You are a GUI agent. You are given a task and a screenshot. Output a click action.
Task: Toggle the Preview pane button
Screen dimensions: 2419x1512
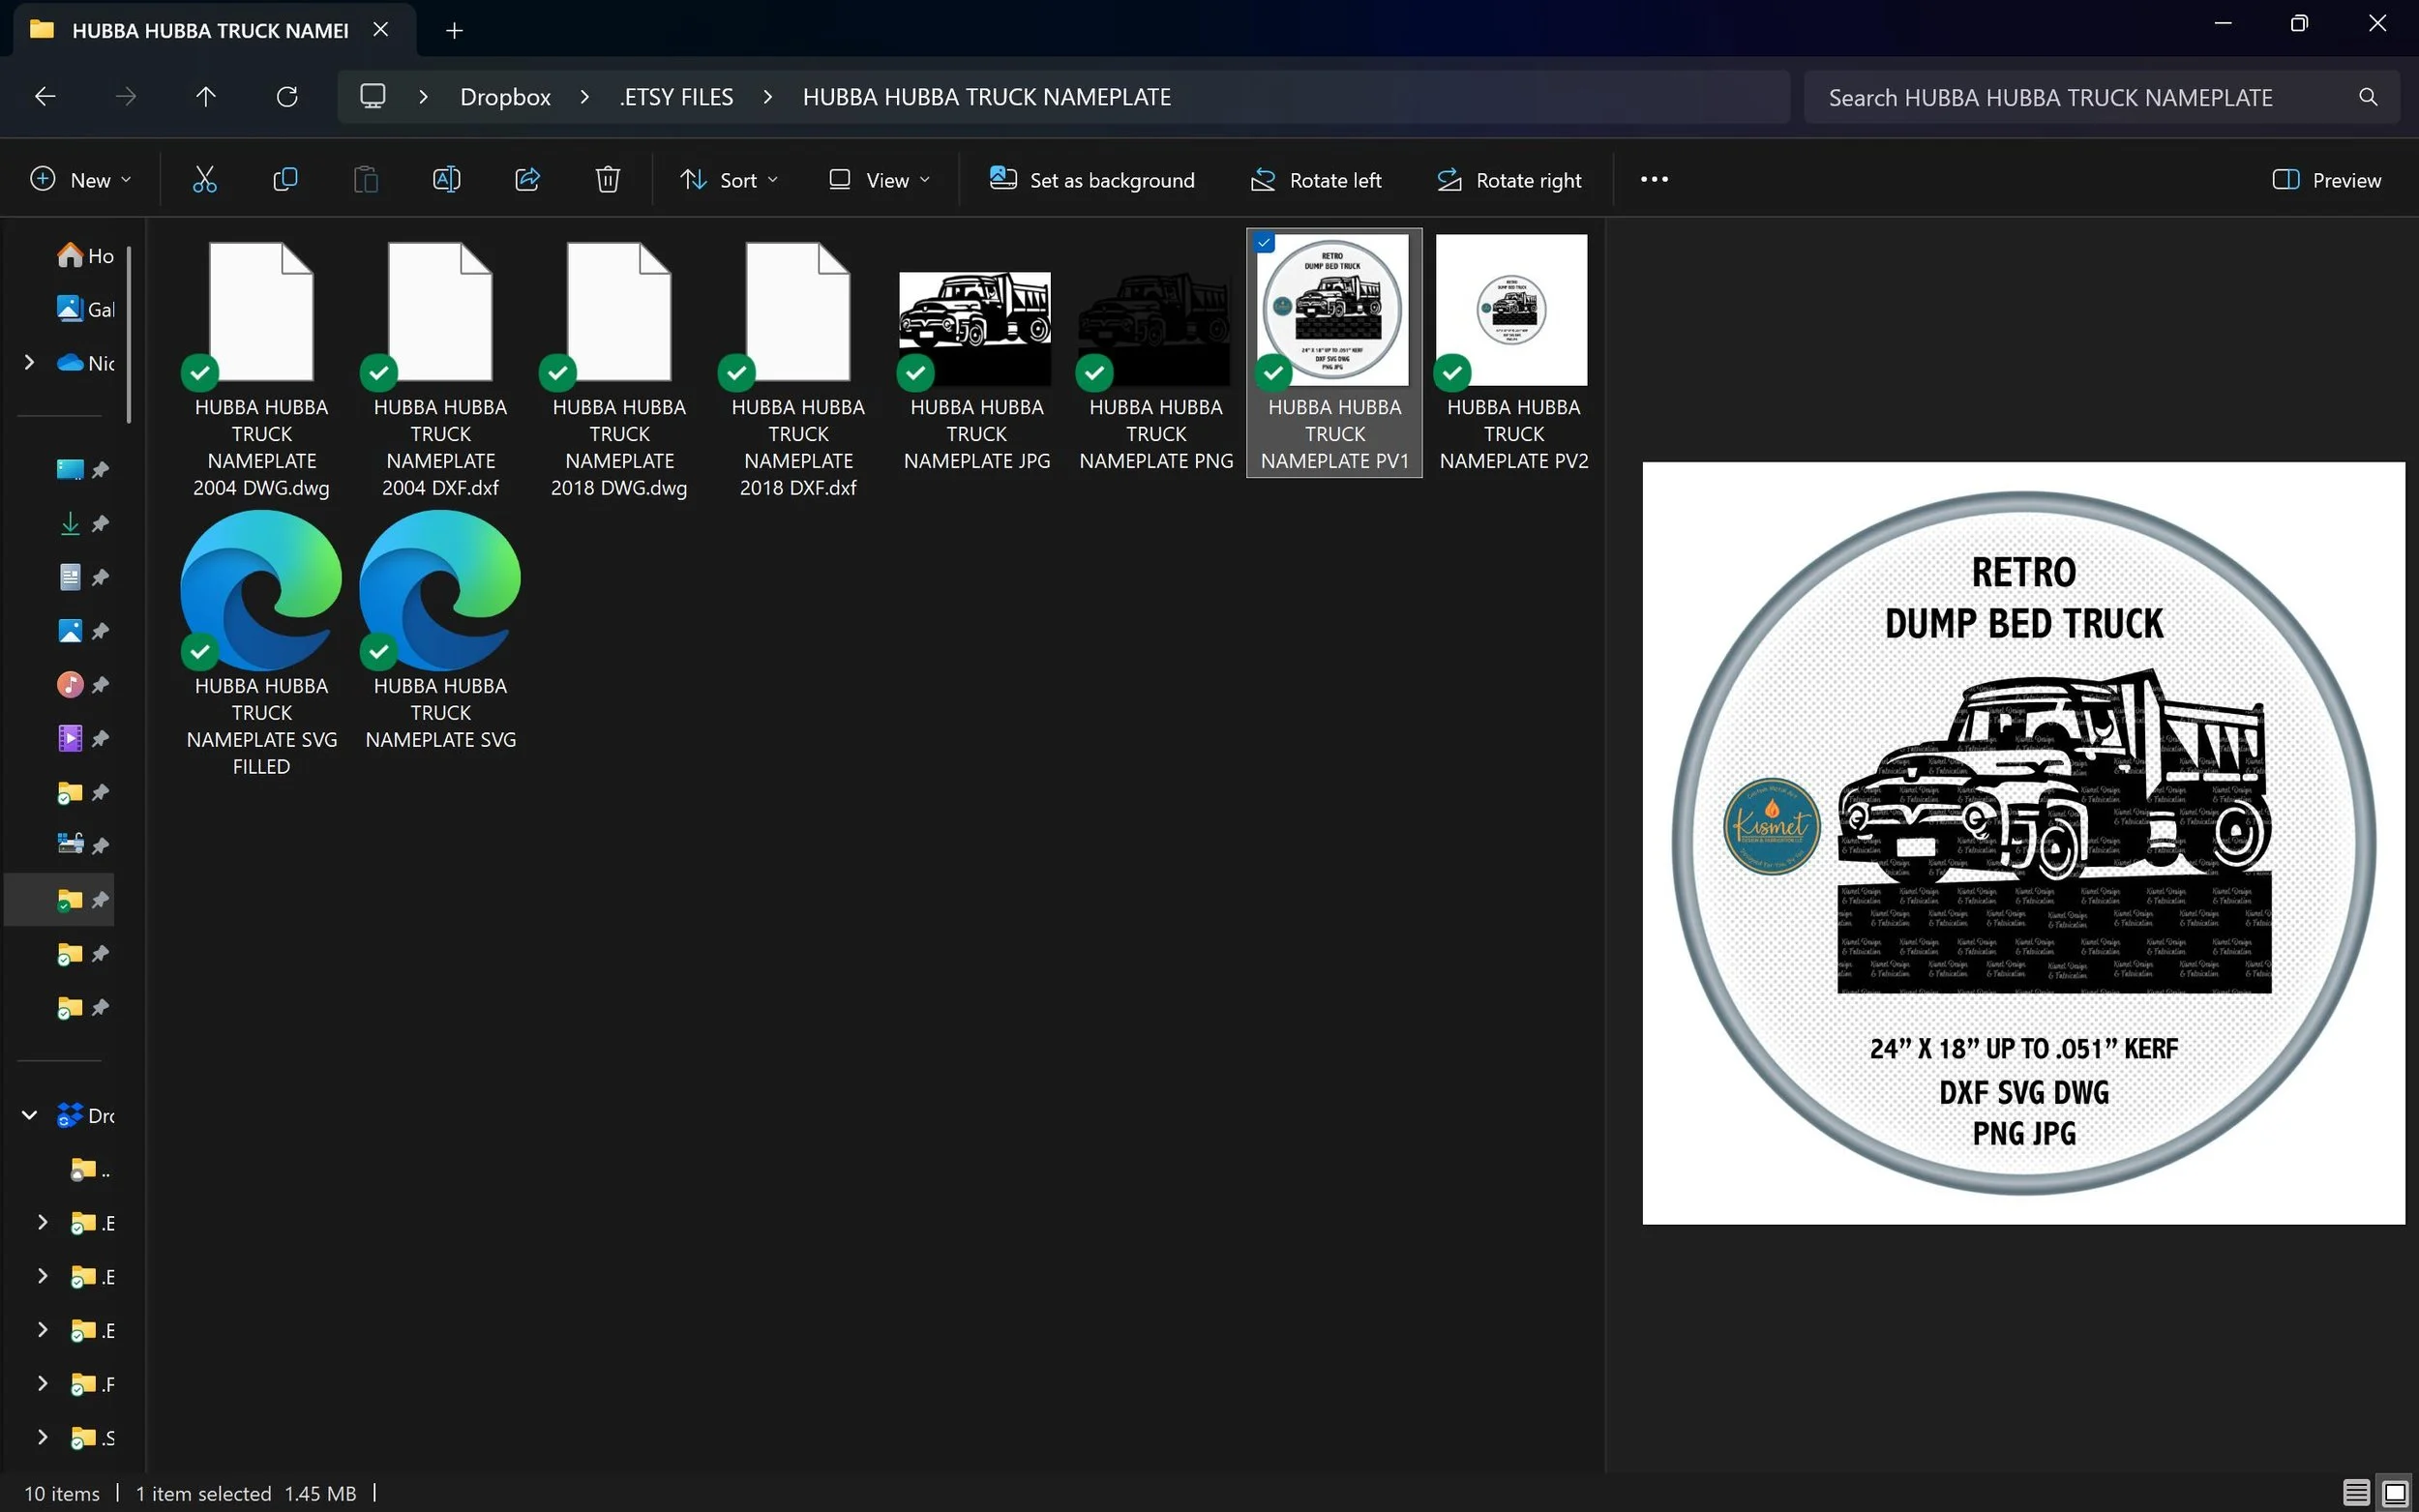pos(2326,180)
